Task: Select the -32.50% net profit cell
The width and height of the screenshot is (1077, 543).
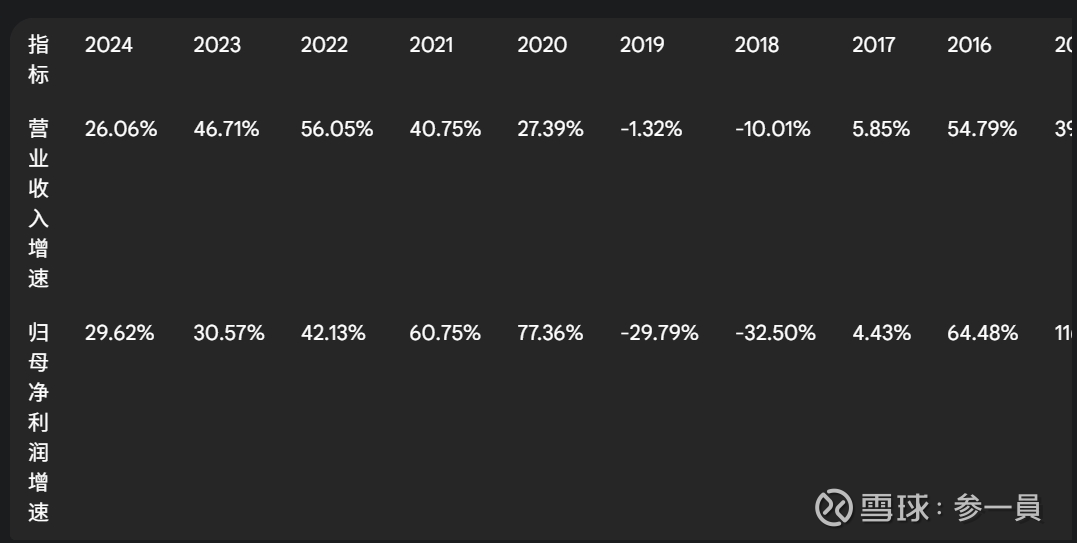Action: point(775,333)
